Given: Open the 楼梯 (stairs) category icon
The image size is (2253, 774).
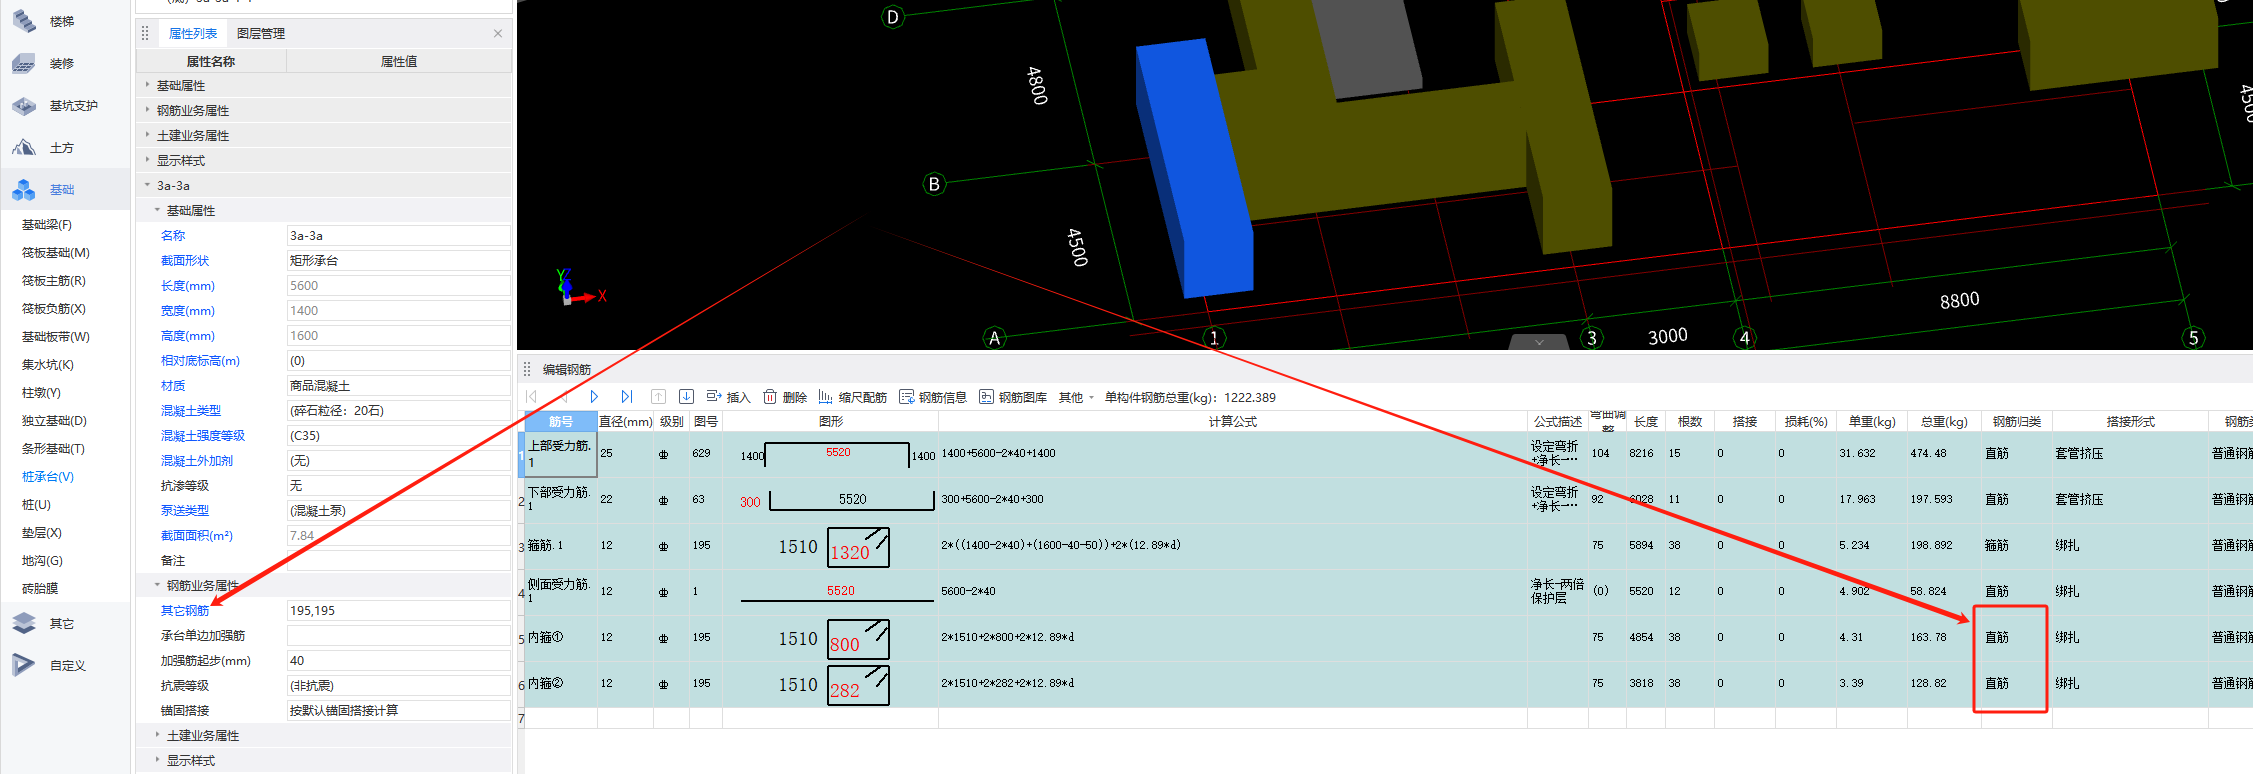Looking at the screenshot, I should tap(25, 21).
